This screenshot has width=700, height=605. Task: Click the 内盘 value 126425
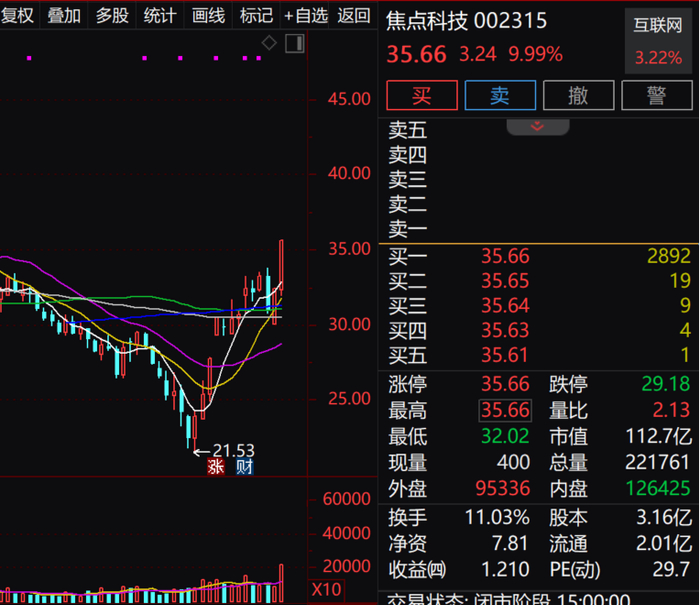[x=658, y=488]
